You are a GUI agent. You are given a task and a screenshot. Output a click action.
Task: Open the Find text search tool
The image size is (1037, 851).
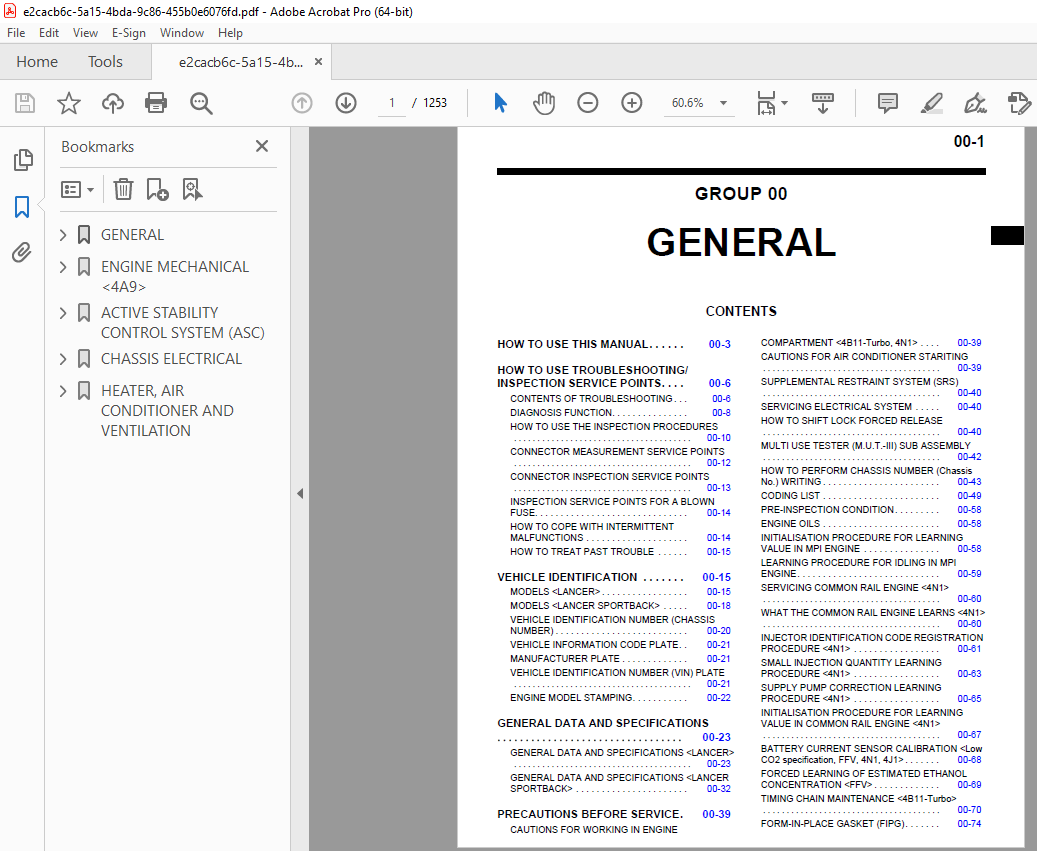(x=201, y=103)
